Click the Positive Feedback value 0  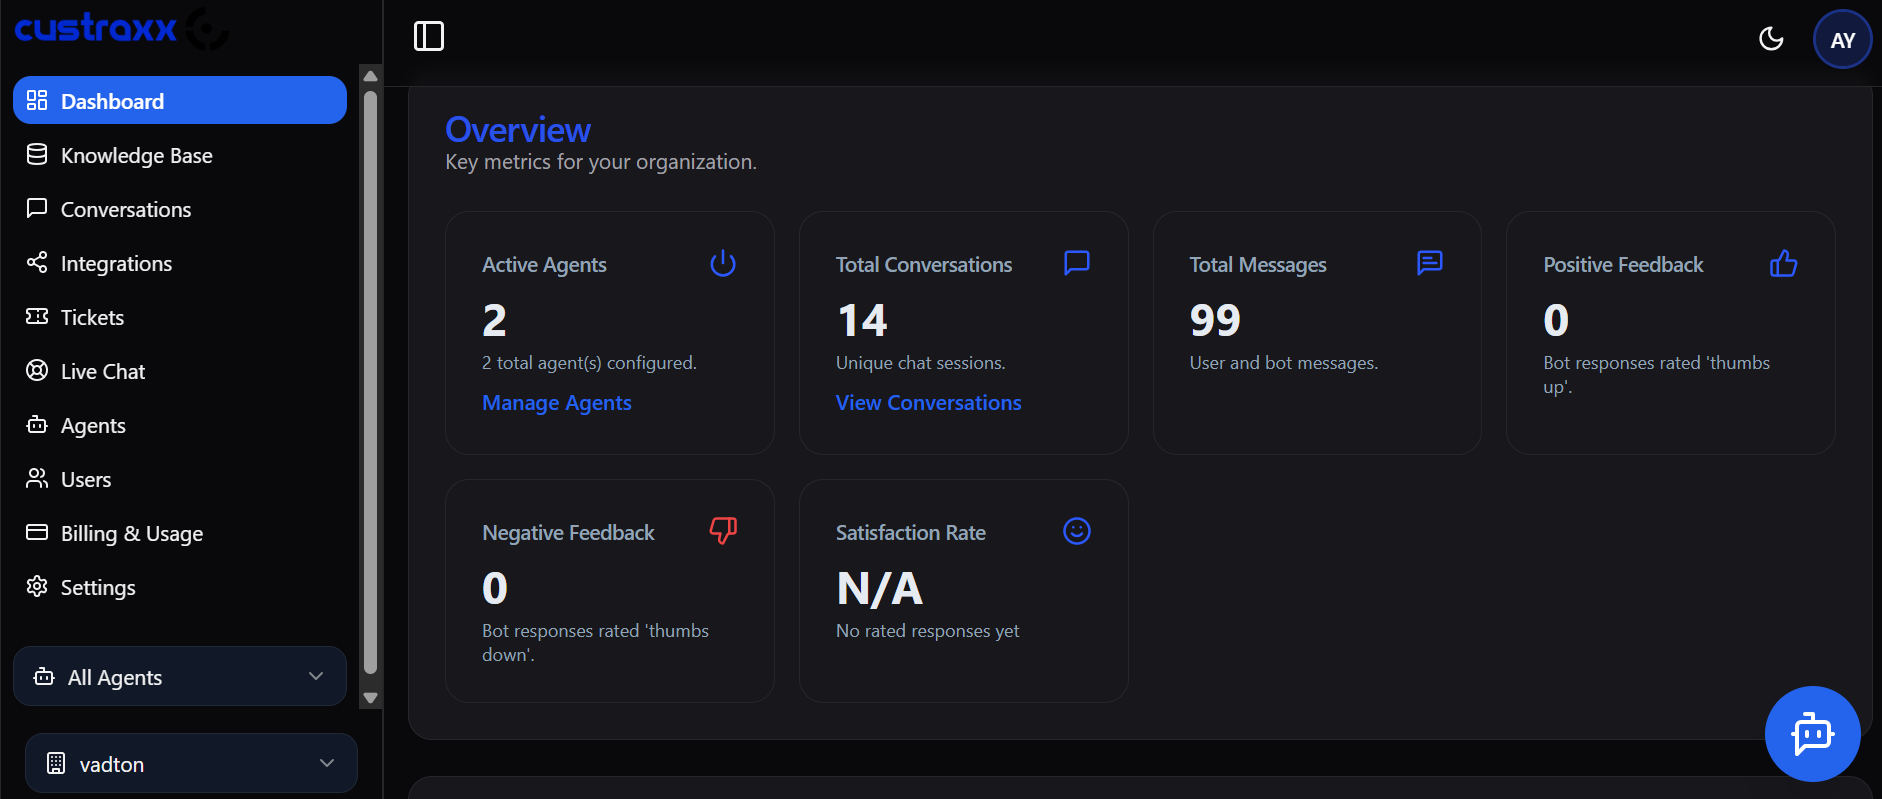tap(1556, 320)
